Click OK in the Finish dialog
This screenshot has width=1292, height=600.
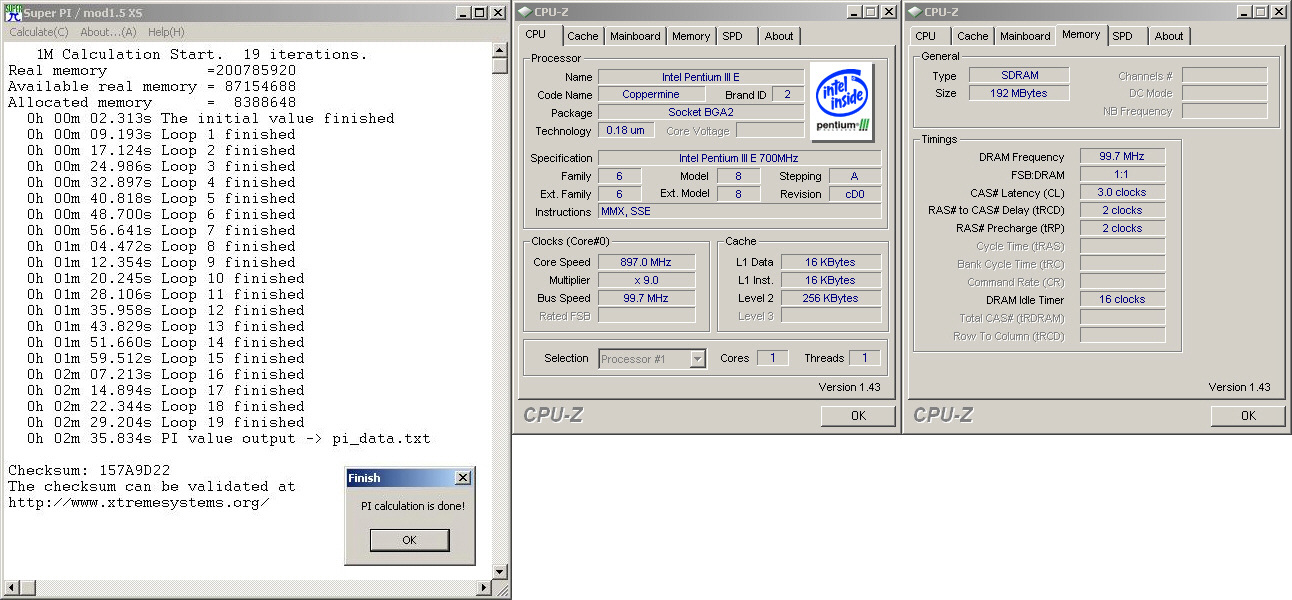pyautogui.click(x=409, y=540)
